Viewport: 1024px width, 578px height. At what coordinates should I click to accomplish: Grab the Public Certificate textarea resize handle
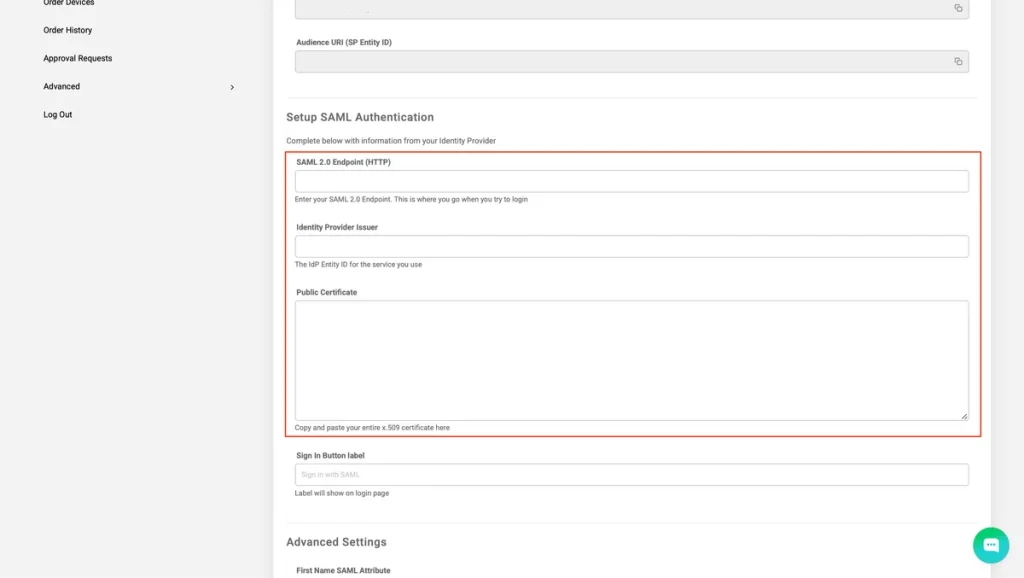[964, 416]
